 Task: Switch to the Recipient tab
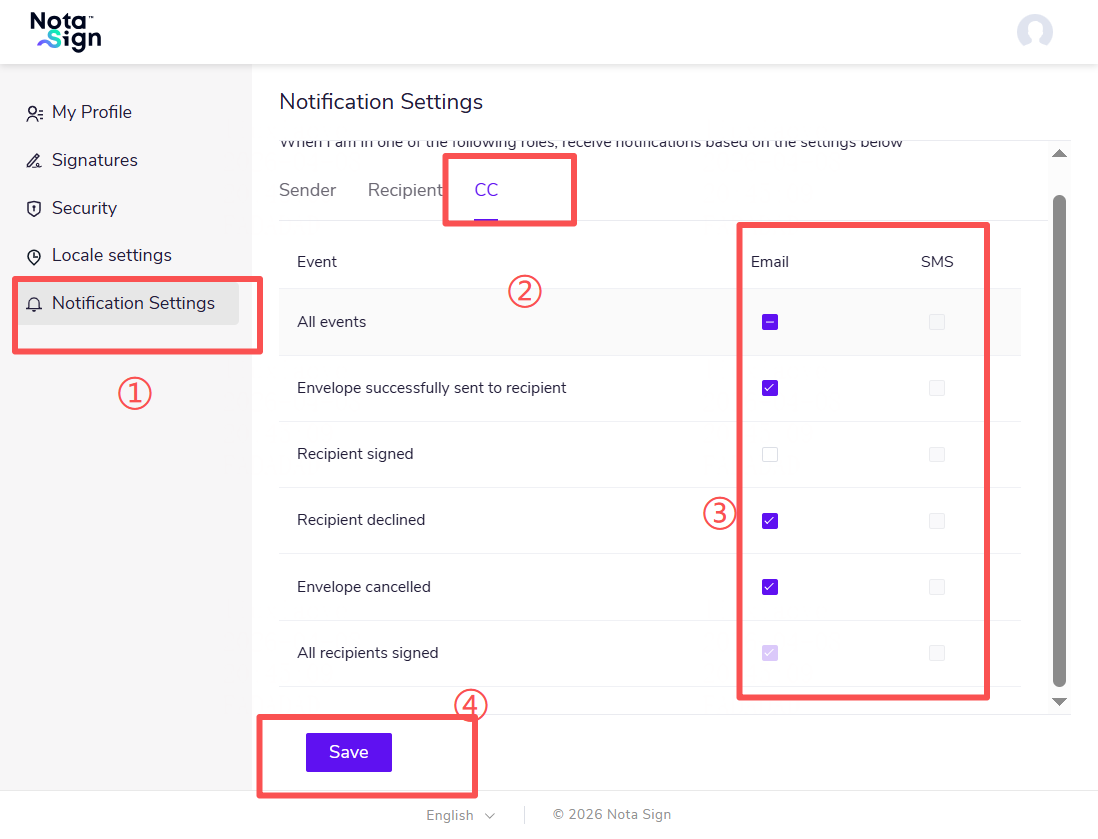coord(404,190)
